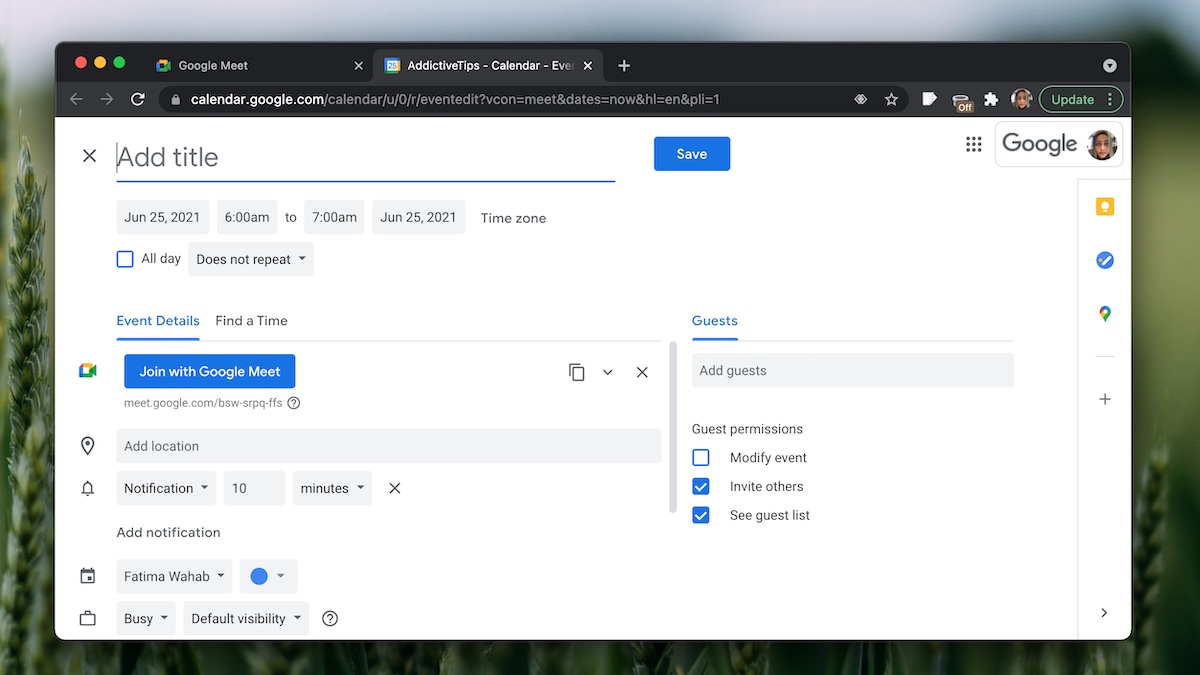Bookmark this page with the star
The width and height of the screenshot is (1200, 675).
(x=891, y=99)
